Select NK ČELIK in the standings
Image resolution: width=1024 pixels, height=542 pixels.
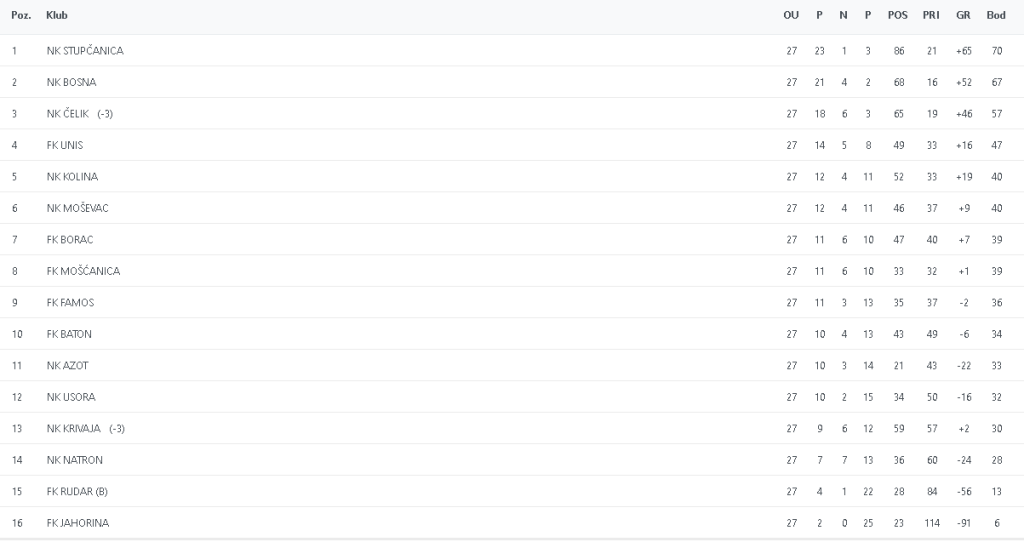click(x=68, y=114)
